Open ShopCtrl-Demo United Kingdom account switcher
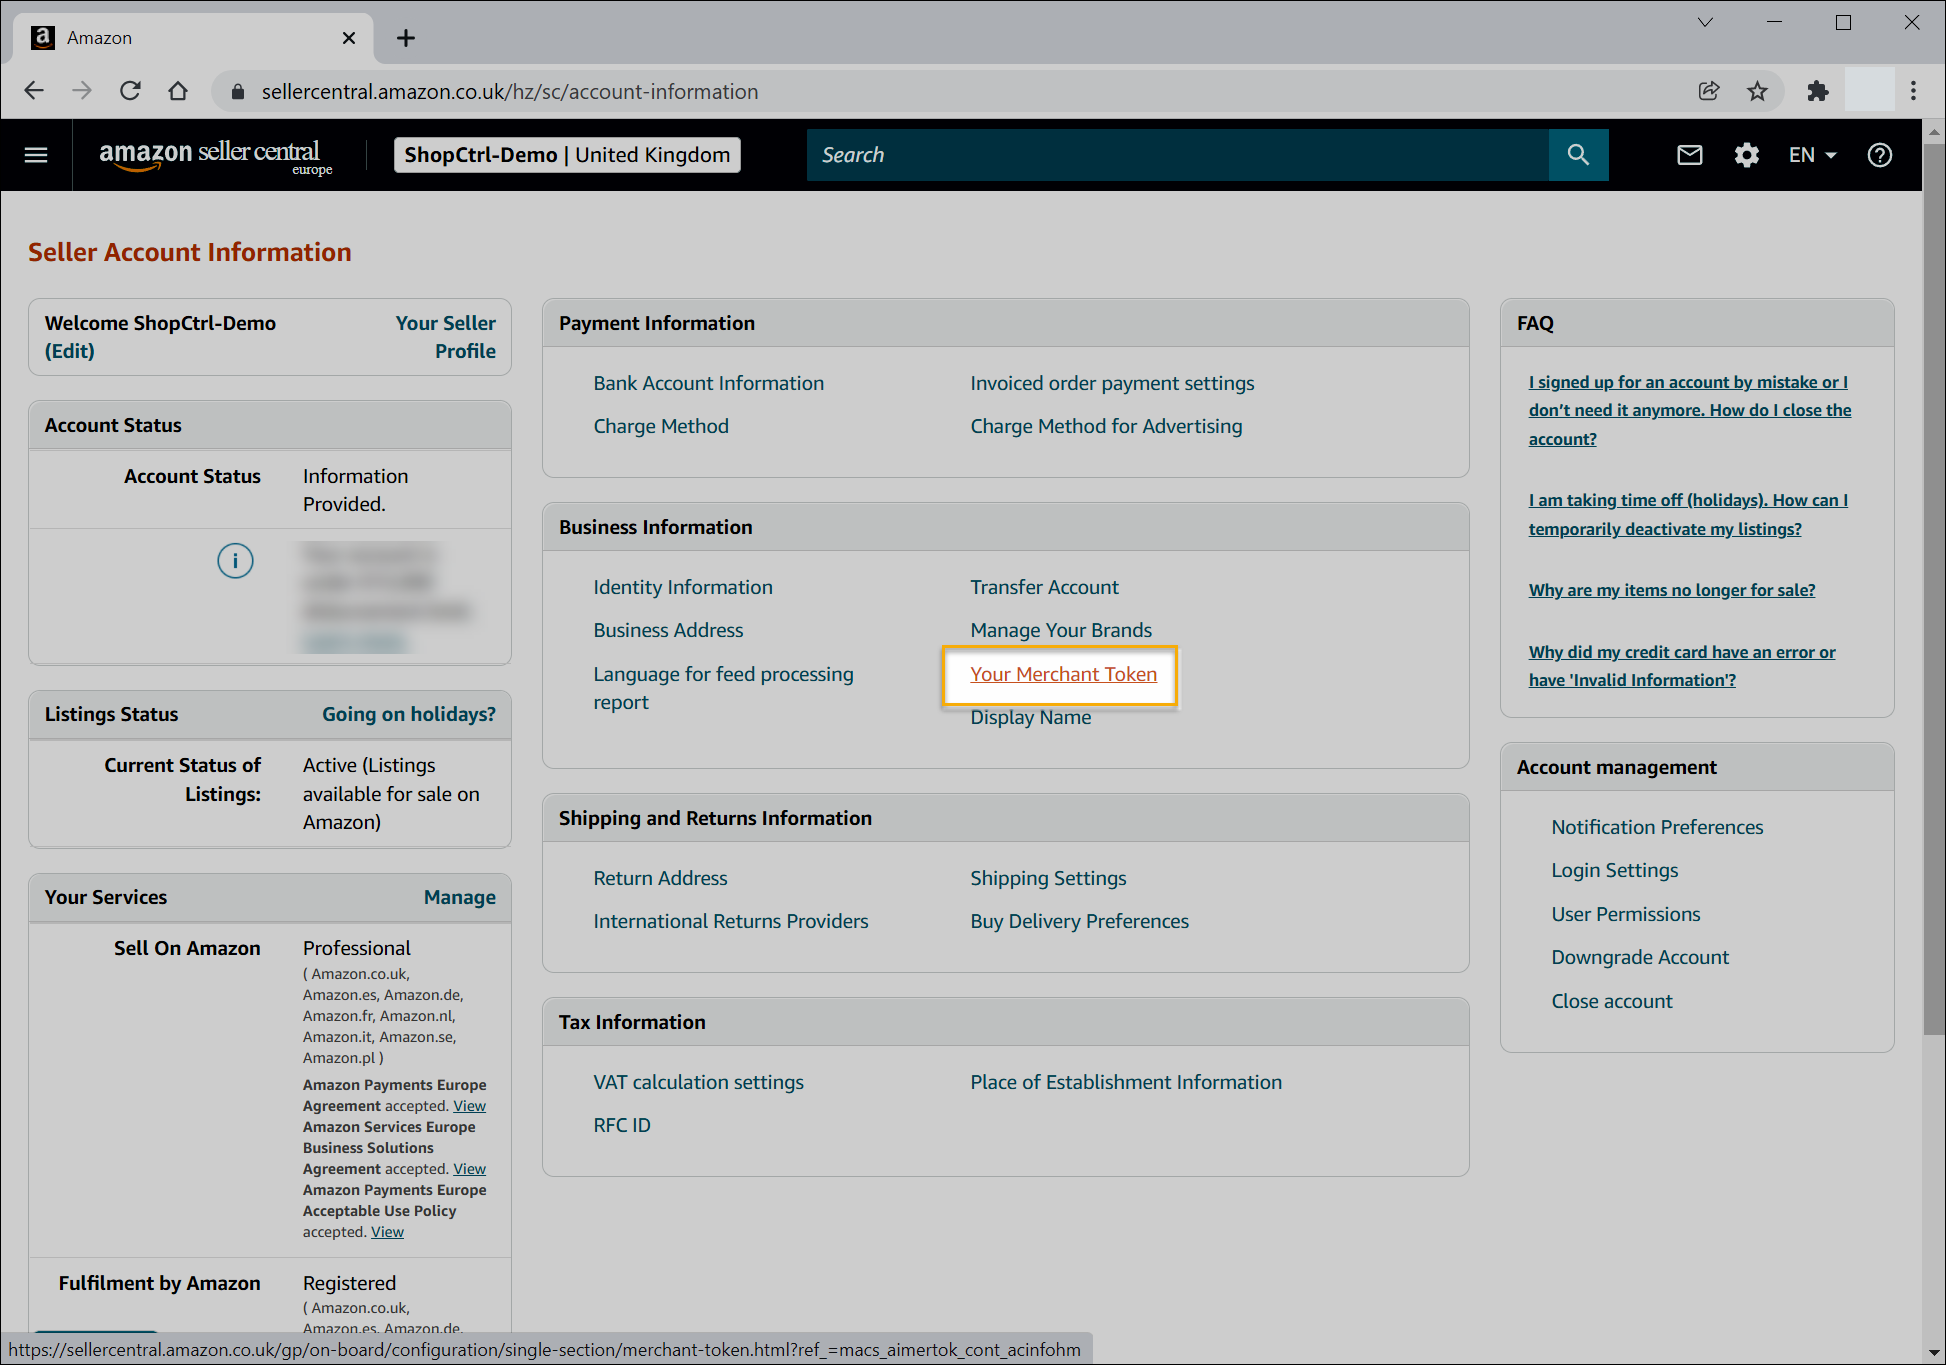Screen dimensions: 1946x1365 pos(567,155)
